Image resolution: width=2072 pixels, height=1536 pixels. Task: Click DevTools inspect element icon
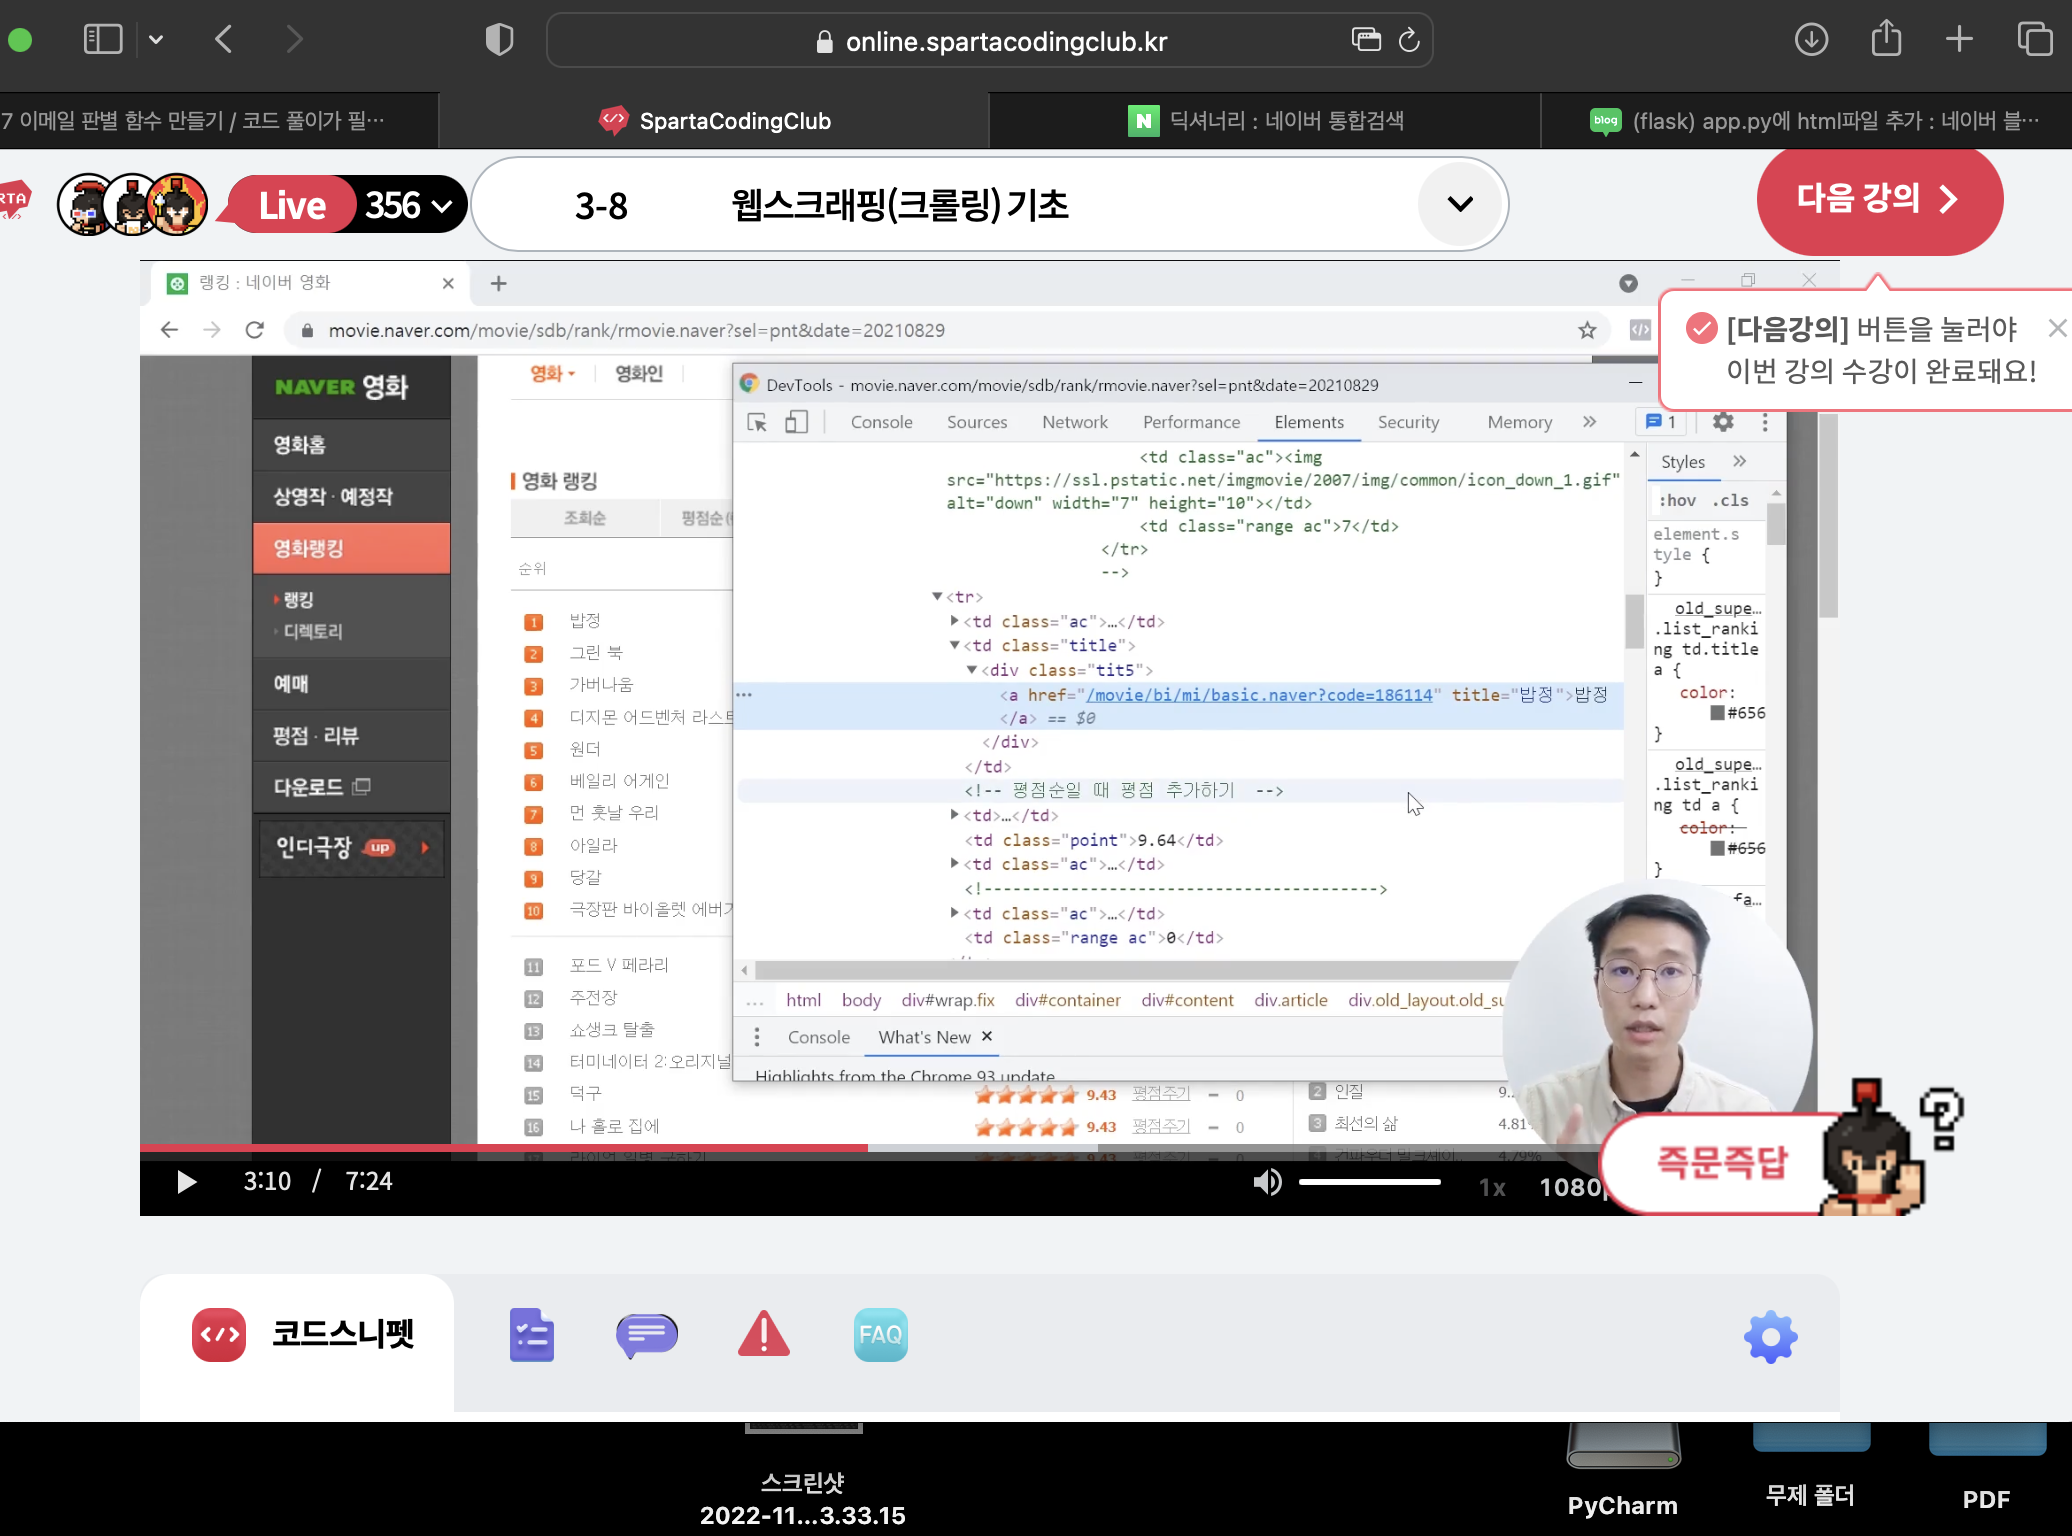tap(757, 422)
